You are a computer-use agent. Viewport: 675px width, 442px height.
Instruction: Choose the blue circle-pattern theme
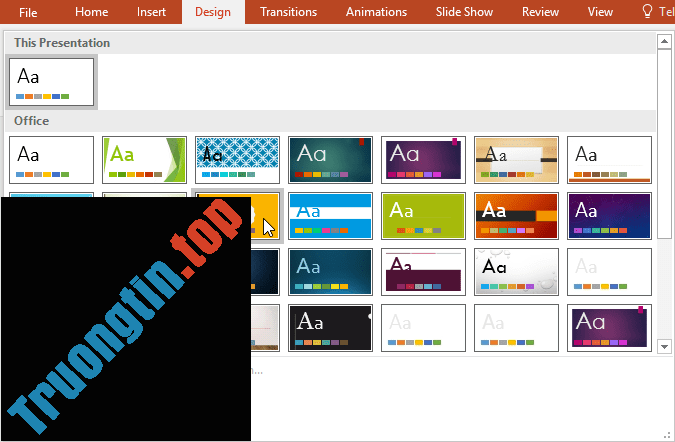coord(237,160)
